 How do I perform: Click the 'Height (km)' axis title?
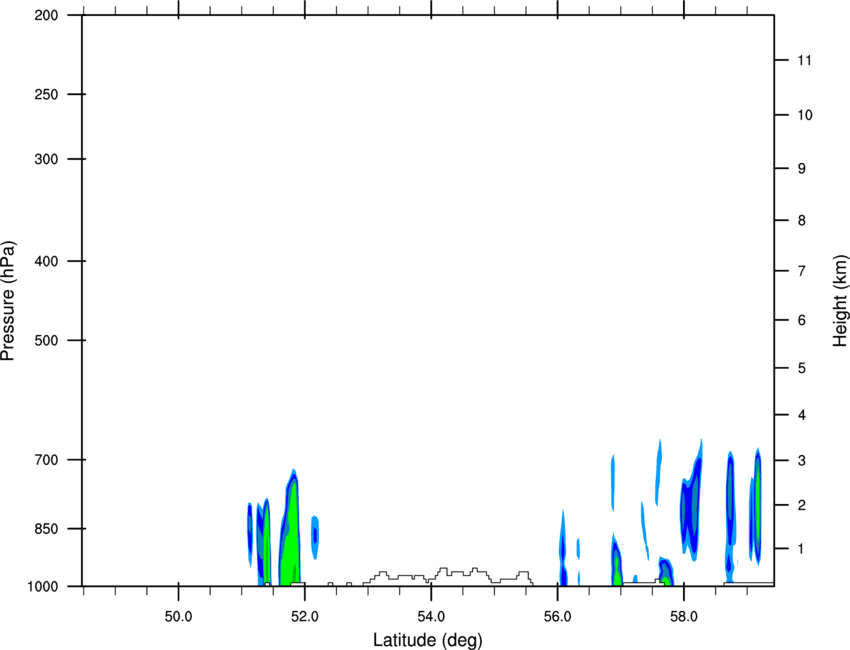click(x=840, y=300)
